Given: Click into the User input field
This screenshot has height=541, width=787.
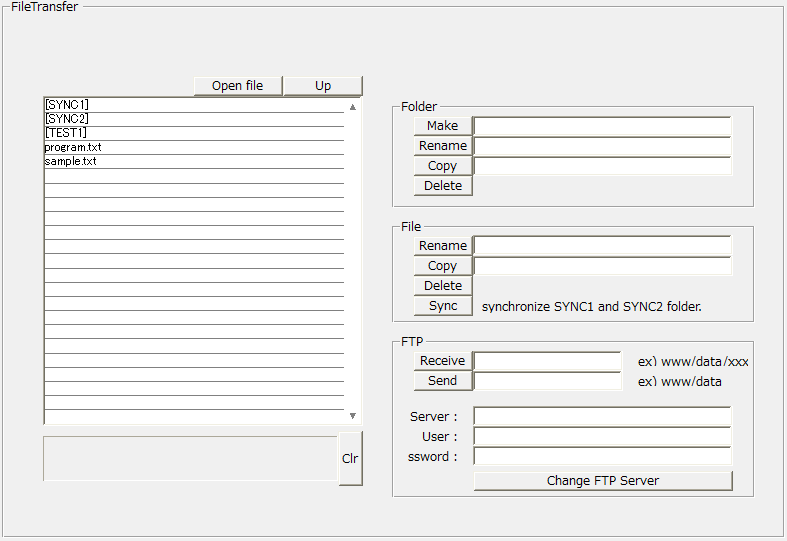Looking at the screenshot, I should [602, 436].
